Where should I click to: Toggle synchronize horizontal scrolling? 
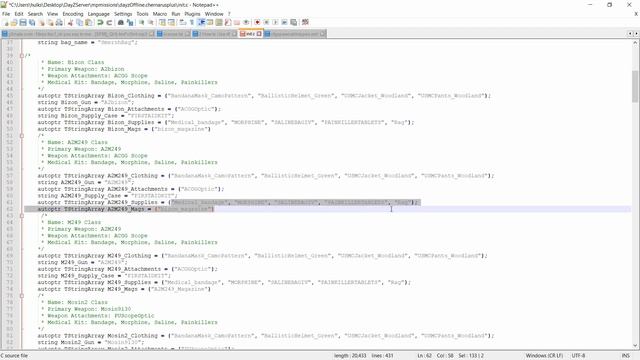pyautogui.click(x=171, y=22)
